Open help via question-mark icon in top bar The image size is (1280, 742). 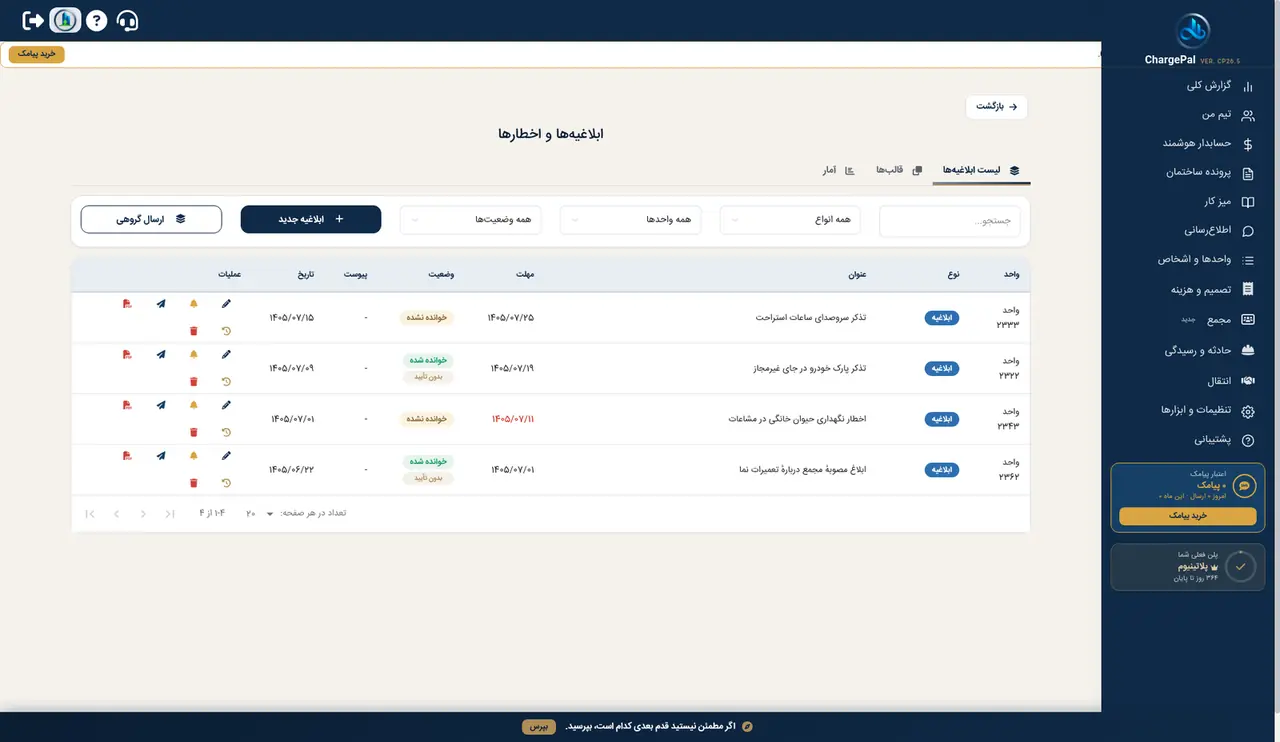[96, 20]
